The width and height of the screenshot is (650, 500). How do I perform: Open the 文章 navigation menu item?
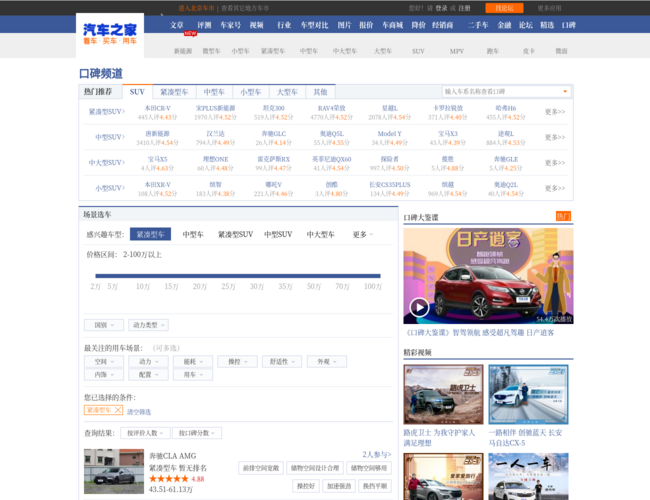click(177, 25)
